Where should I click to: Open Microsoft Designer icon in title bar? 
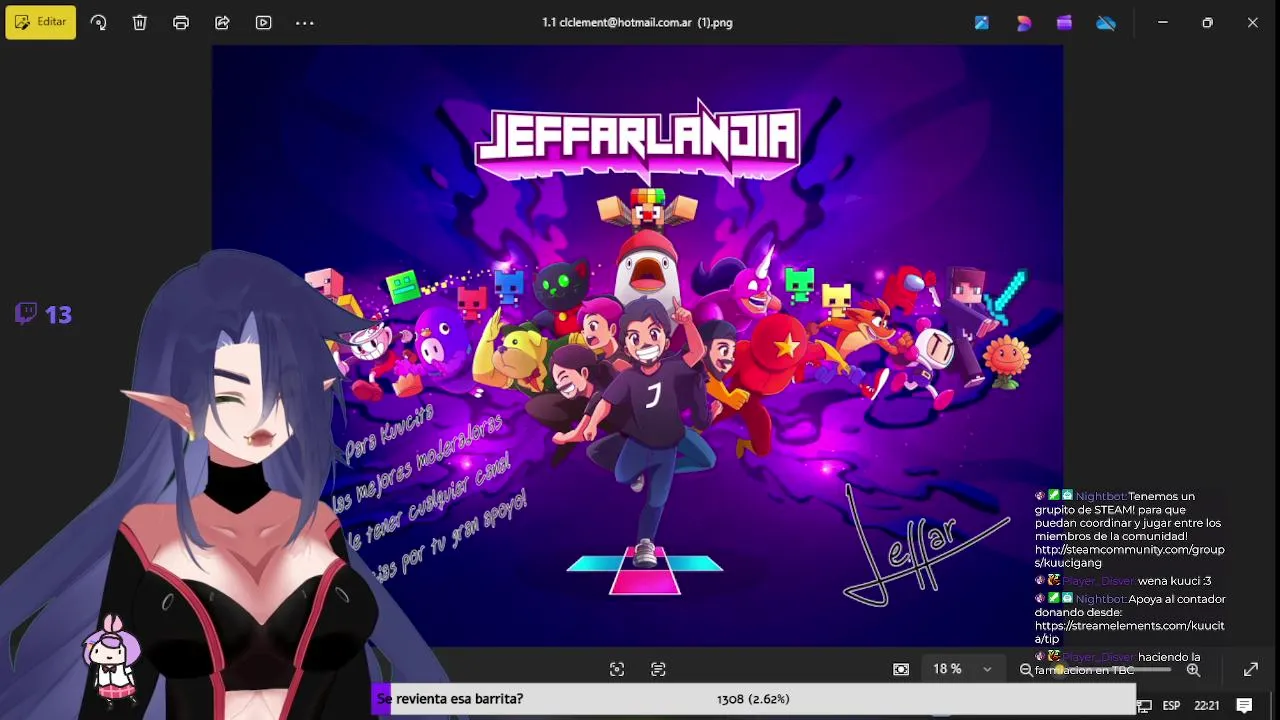click(x=1023, y=22)
